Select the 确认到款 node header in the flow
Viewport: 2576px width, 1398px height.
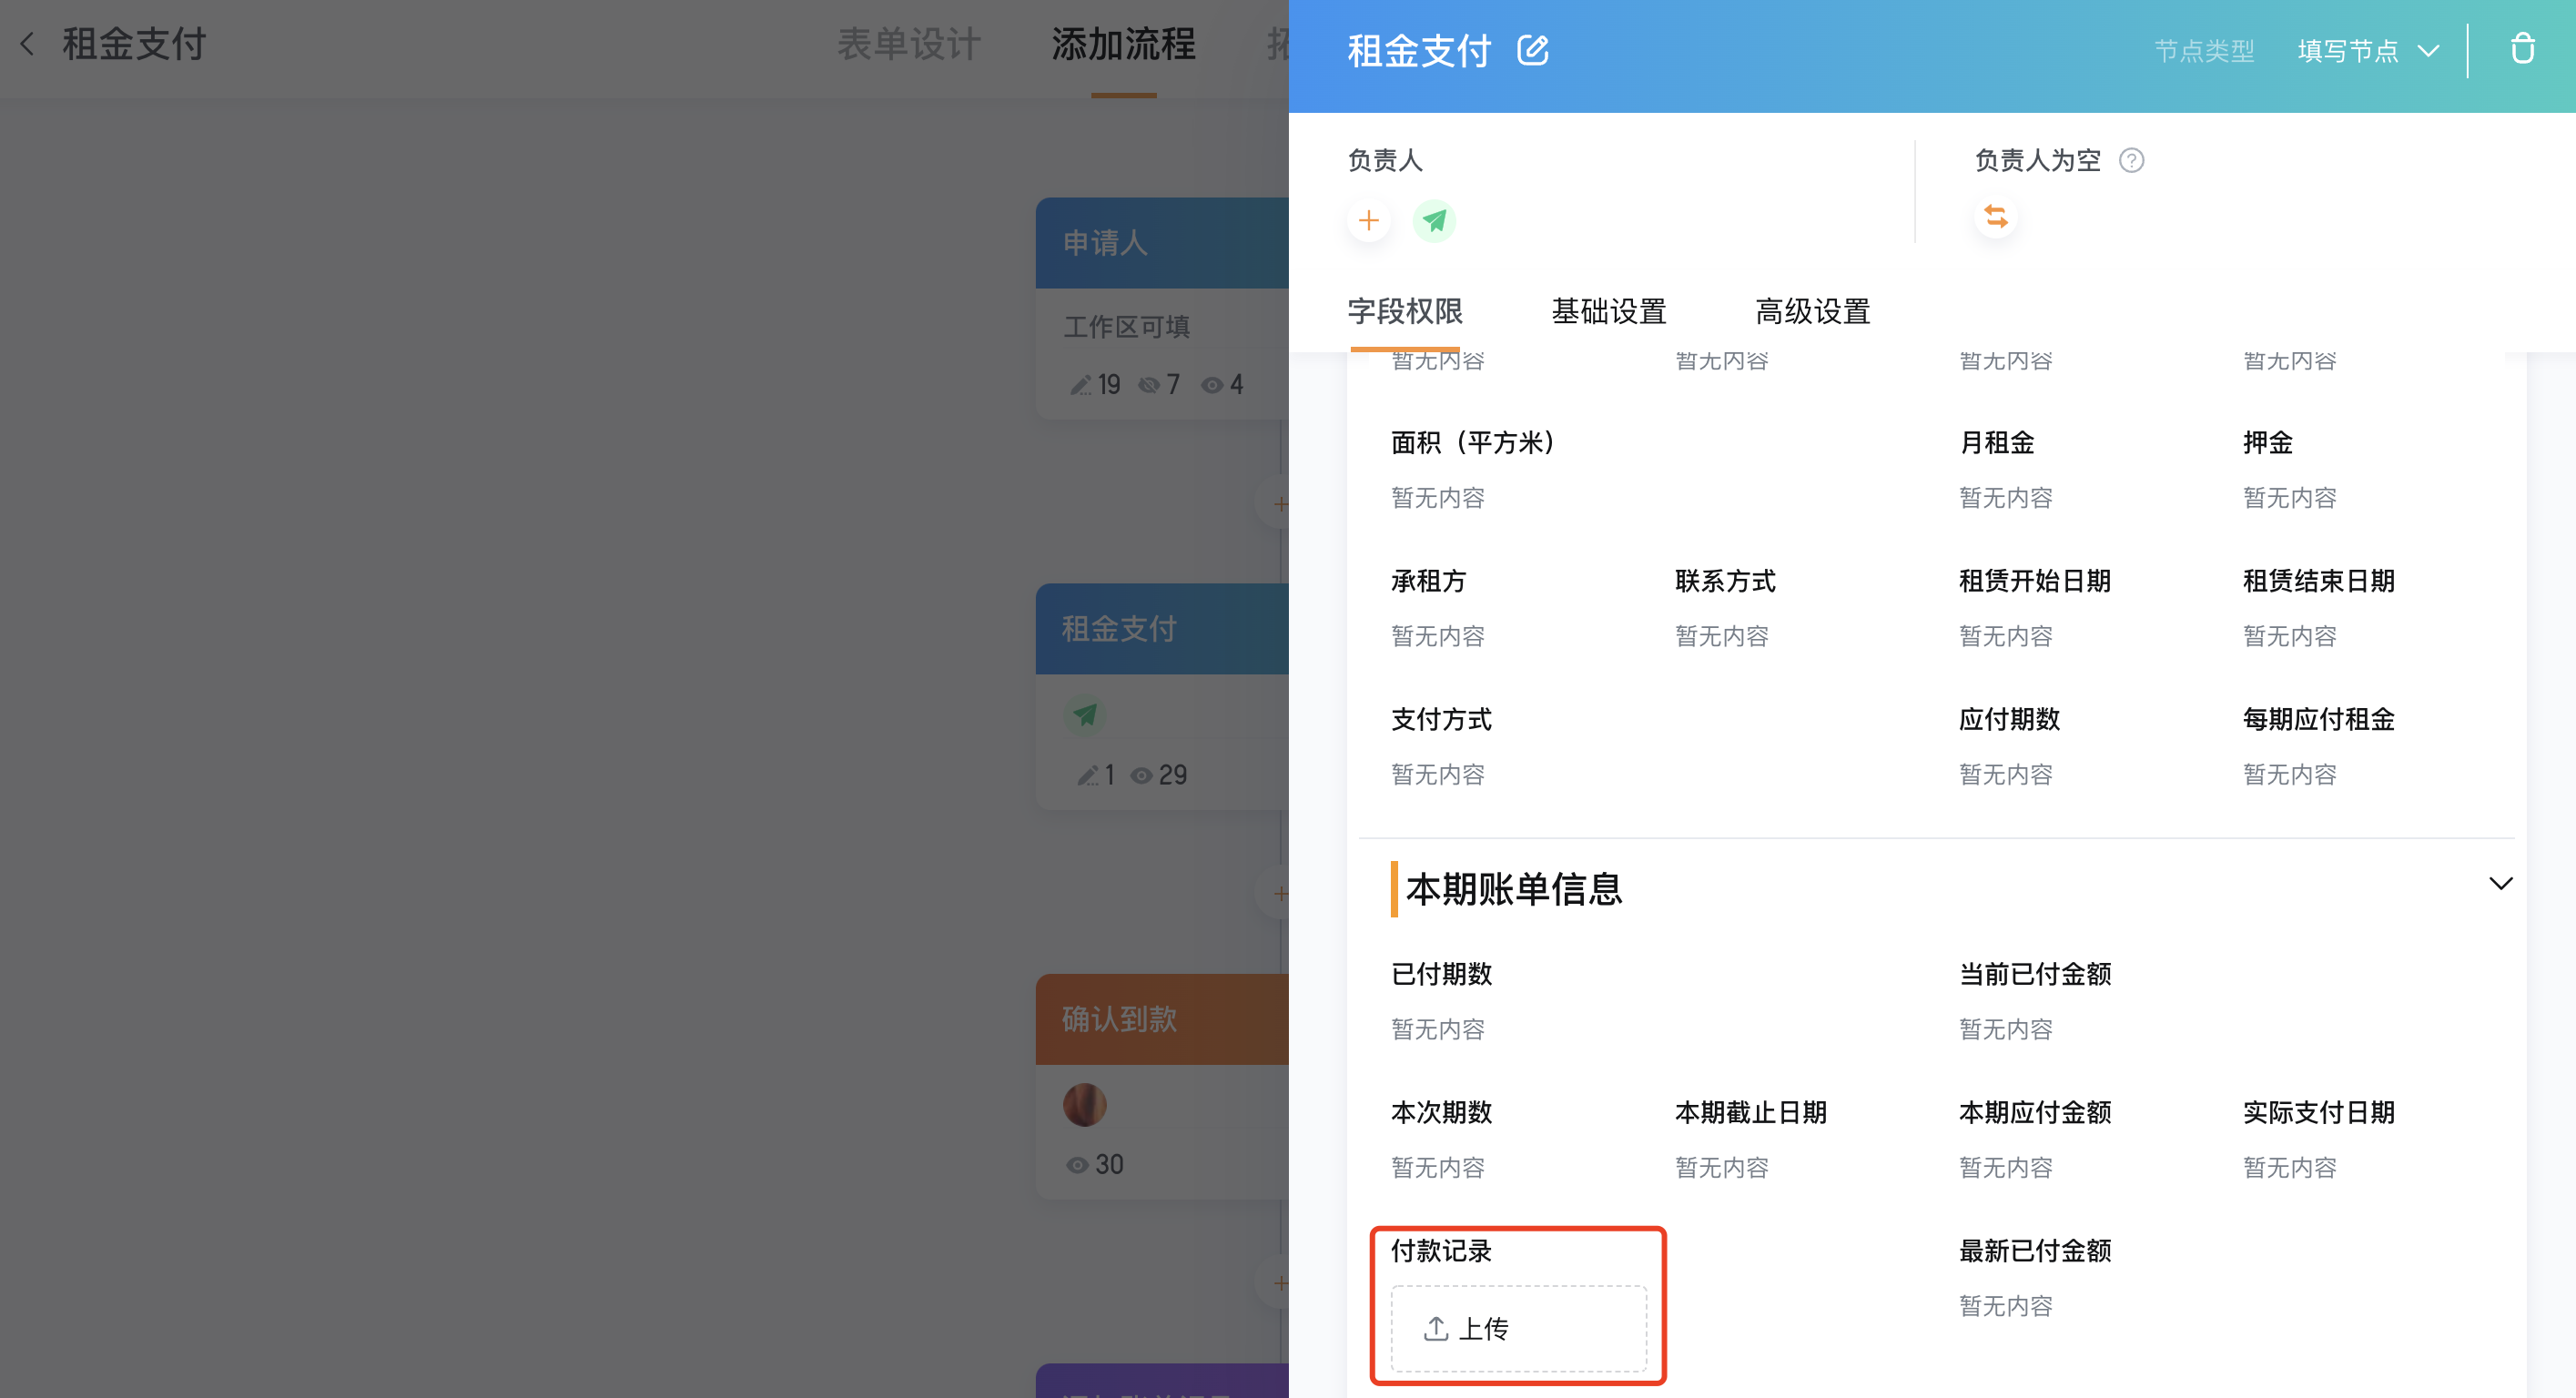[x=1162, y=1019]
